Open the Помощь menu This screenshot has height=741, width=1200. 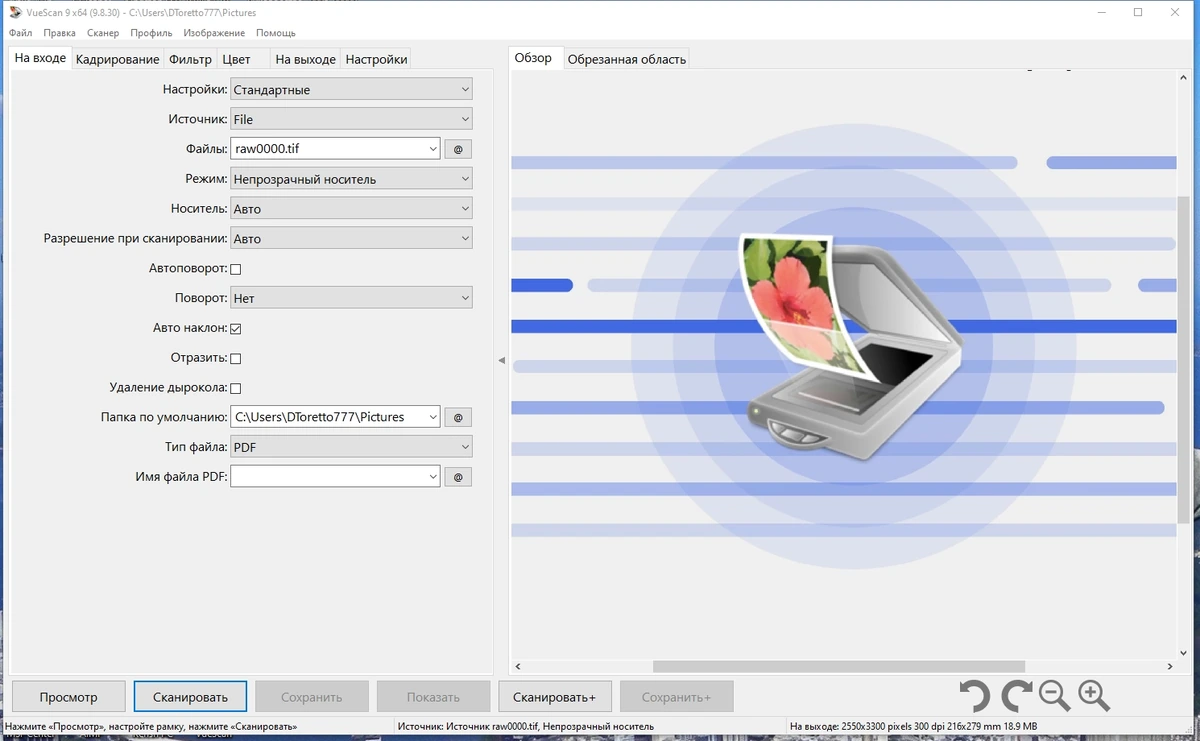tap(276, 33)
